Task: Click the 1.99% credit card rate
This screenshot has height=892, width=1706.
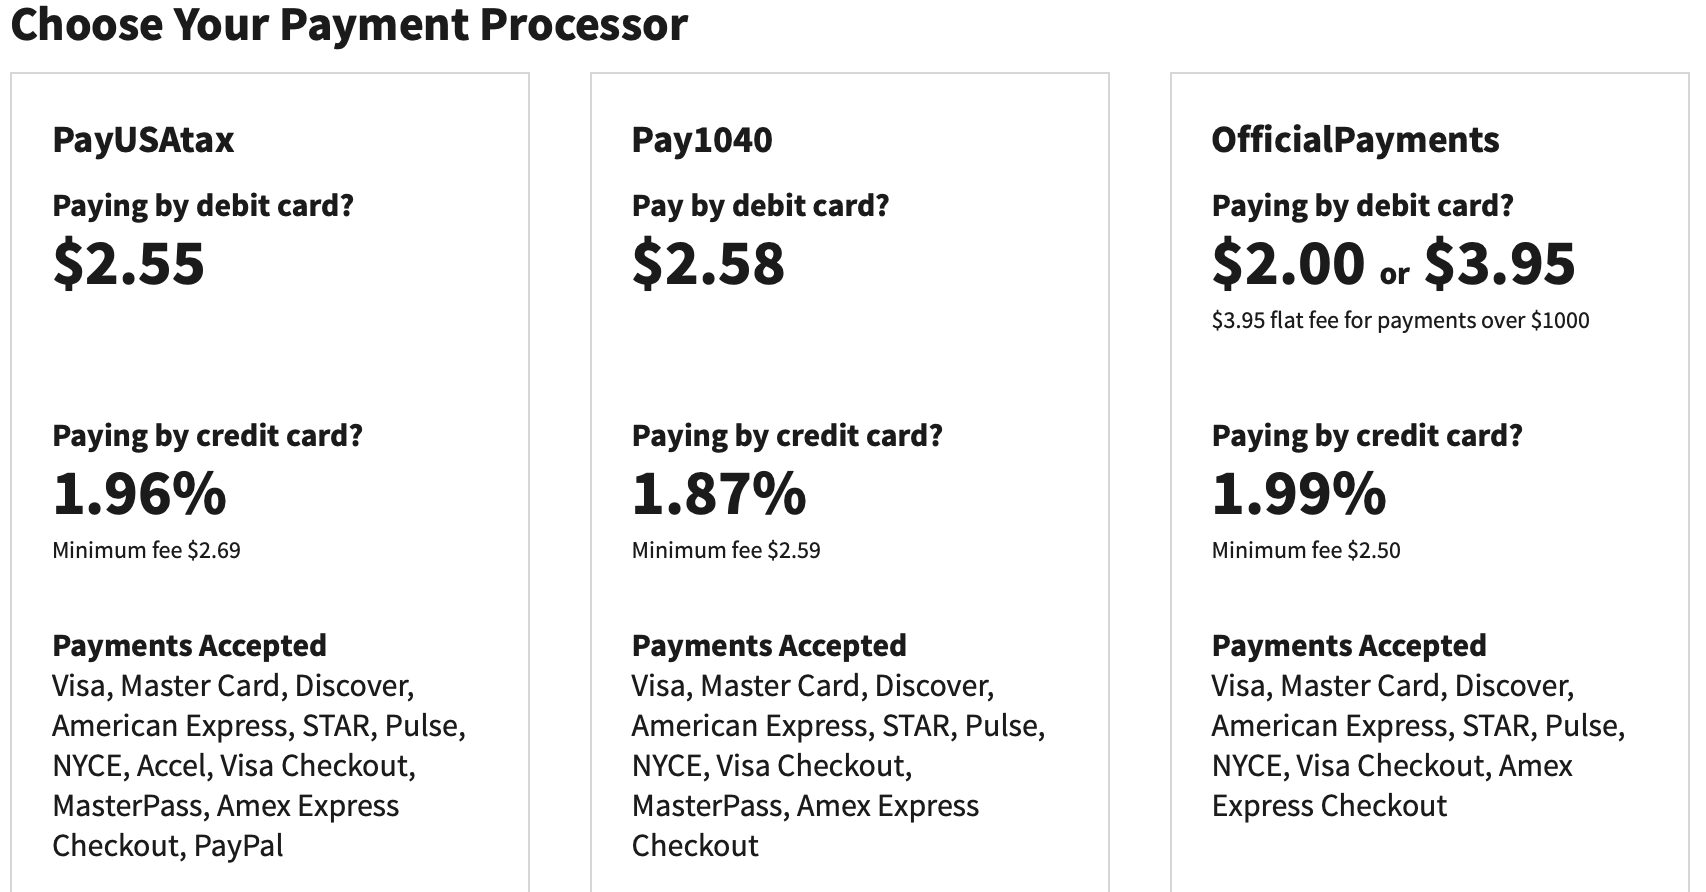Action: pyautogui.click(x=1299, y=494)
